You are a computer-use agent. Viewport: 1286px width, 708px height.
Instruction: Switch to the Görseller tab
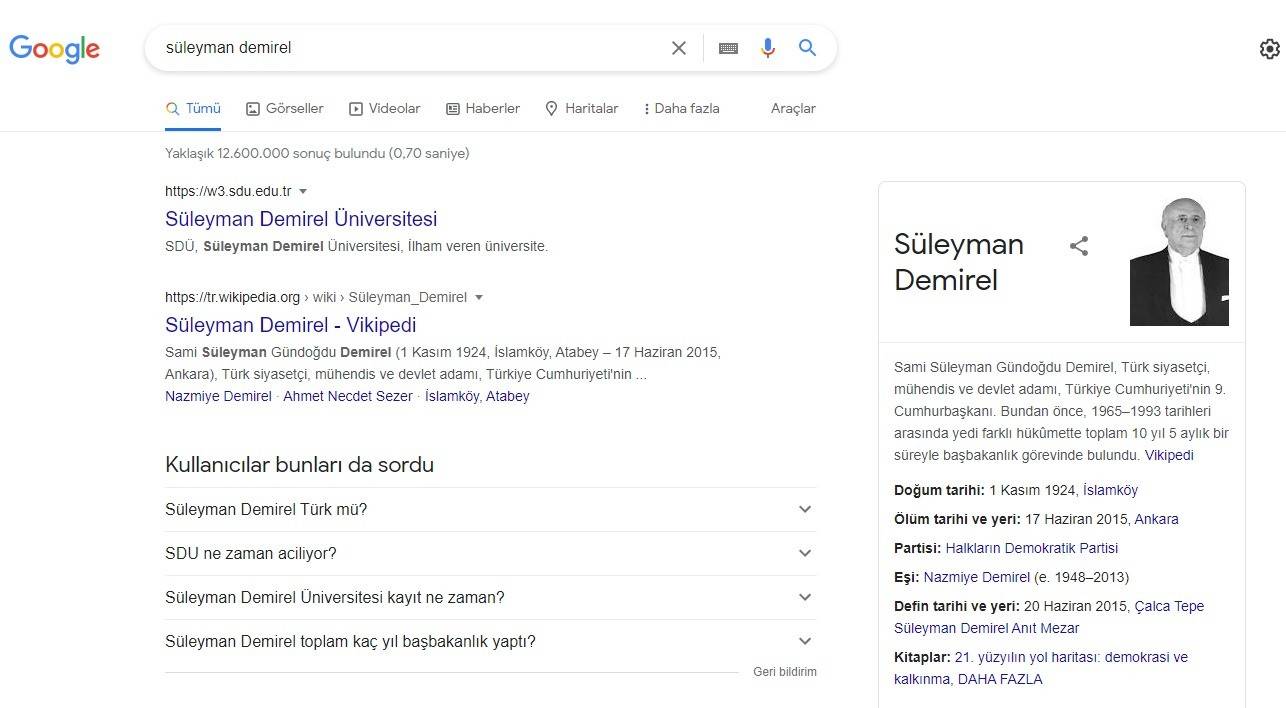[285, 108]
